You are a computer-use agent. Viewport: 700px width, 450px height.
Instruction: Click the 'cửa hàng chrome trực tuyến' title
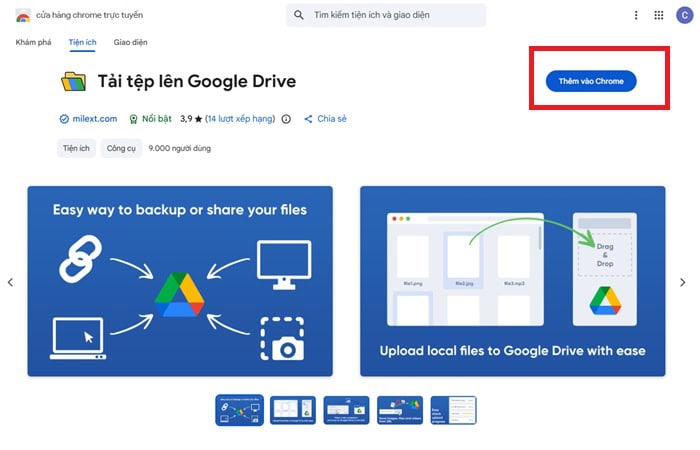(x=90, y=15)
